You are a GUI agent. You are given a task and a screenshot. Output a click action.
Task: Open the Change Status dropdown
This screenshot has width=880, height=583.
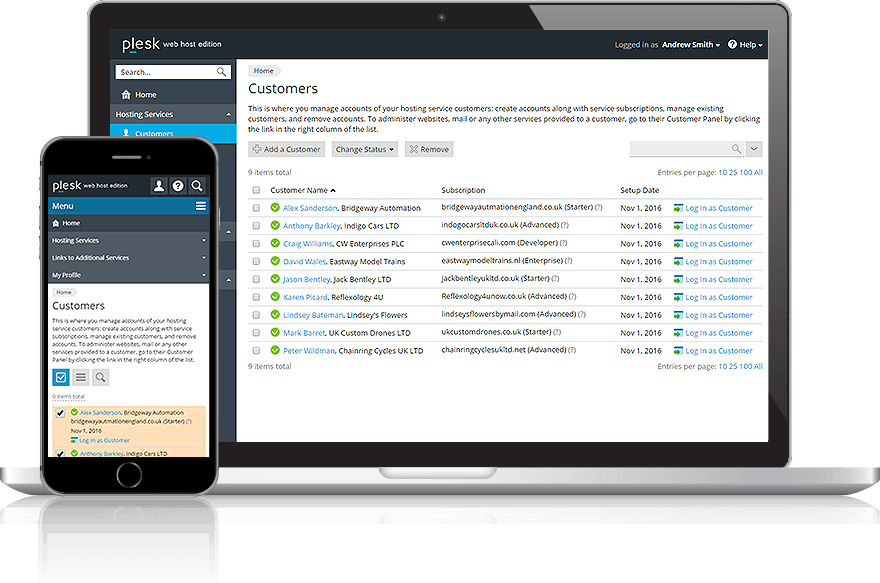tap(365, 149)
